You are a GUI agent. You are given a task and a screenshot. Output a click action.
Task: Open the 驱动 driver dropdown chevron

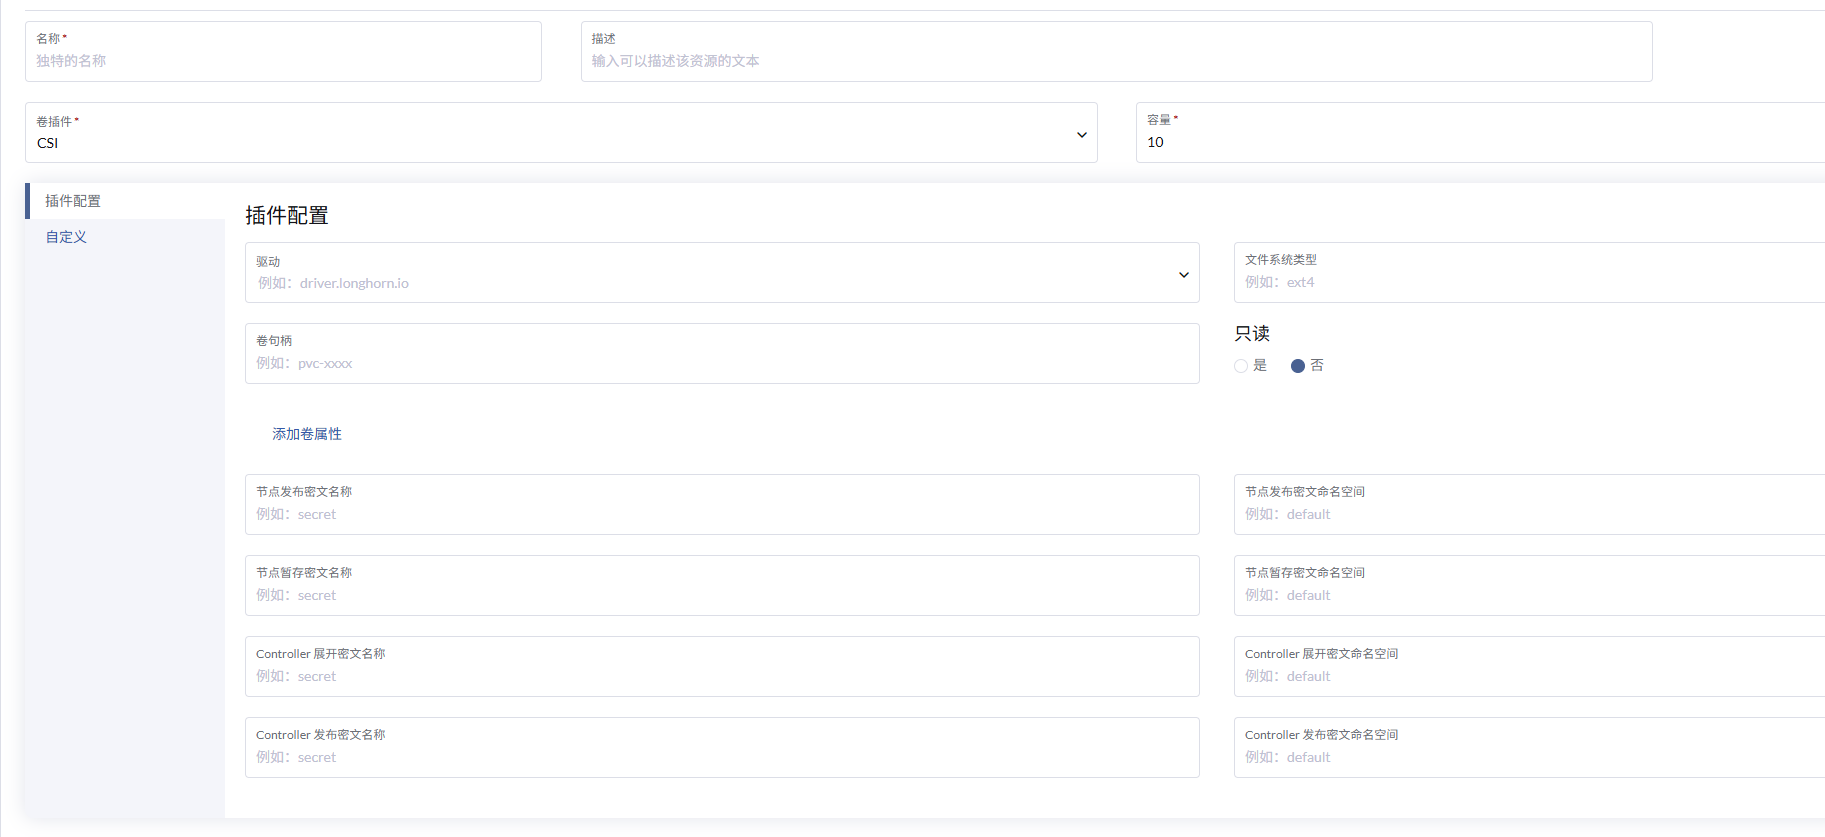point(1183,275)
